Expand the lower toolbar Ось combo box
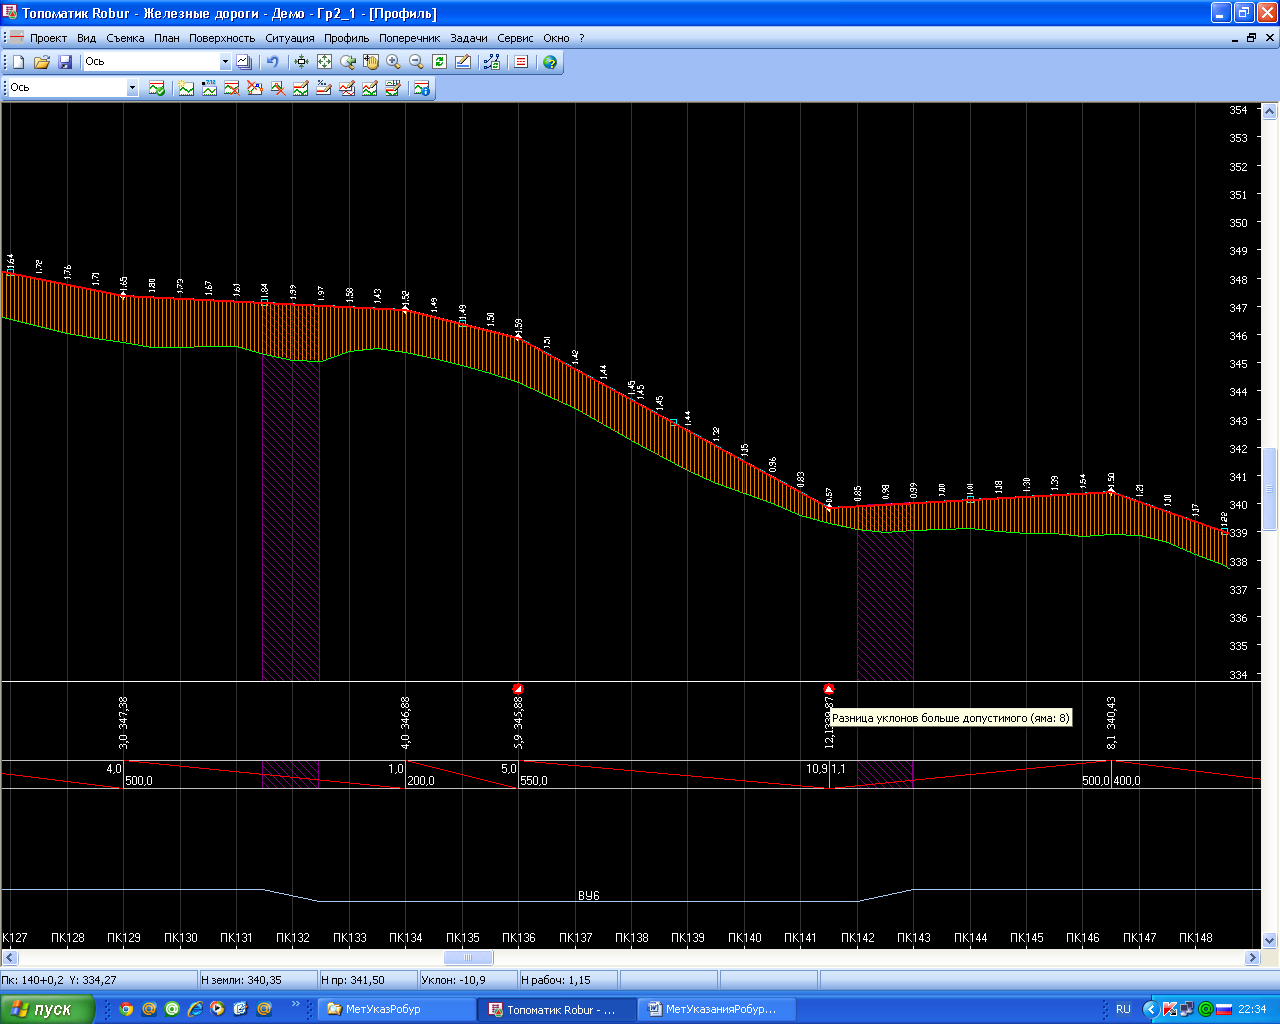Viewport: 1280px width, 1024px height. (x=132, y=88)
